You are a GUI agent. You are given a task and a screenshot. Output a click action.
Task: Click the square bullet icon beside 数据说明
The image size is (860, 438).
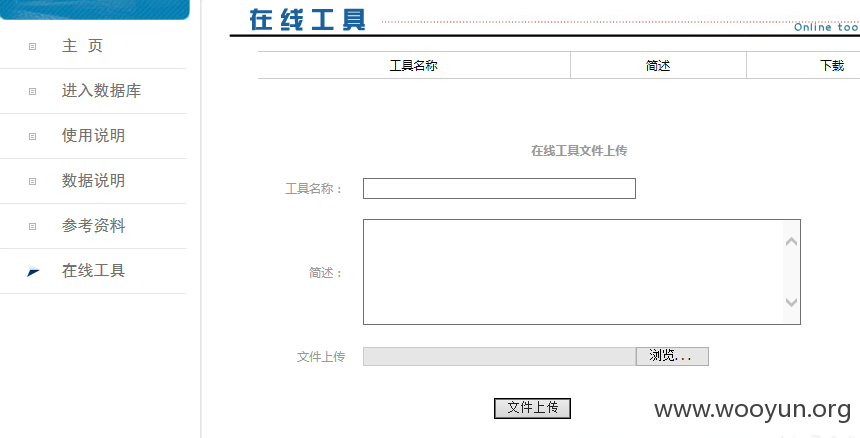pos(32,181)
